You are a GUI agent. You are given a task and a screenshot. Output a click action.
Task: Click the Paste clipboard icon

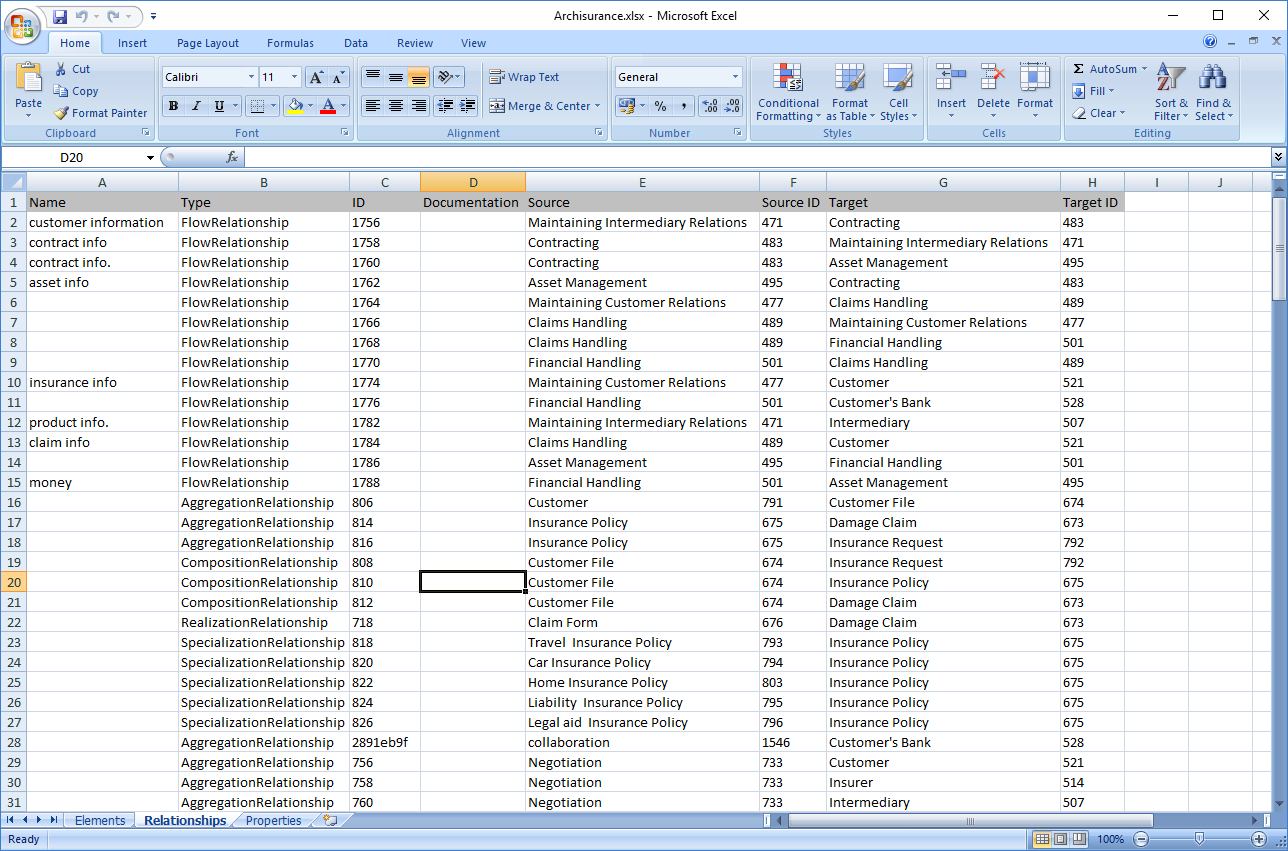[29, 76]
